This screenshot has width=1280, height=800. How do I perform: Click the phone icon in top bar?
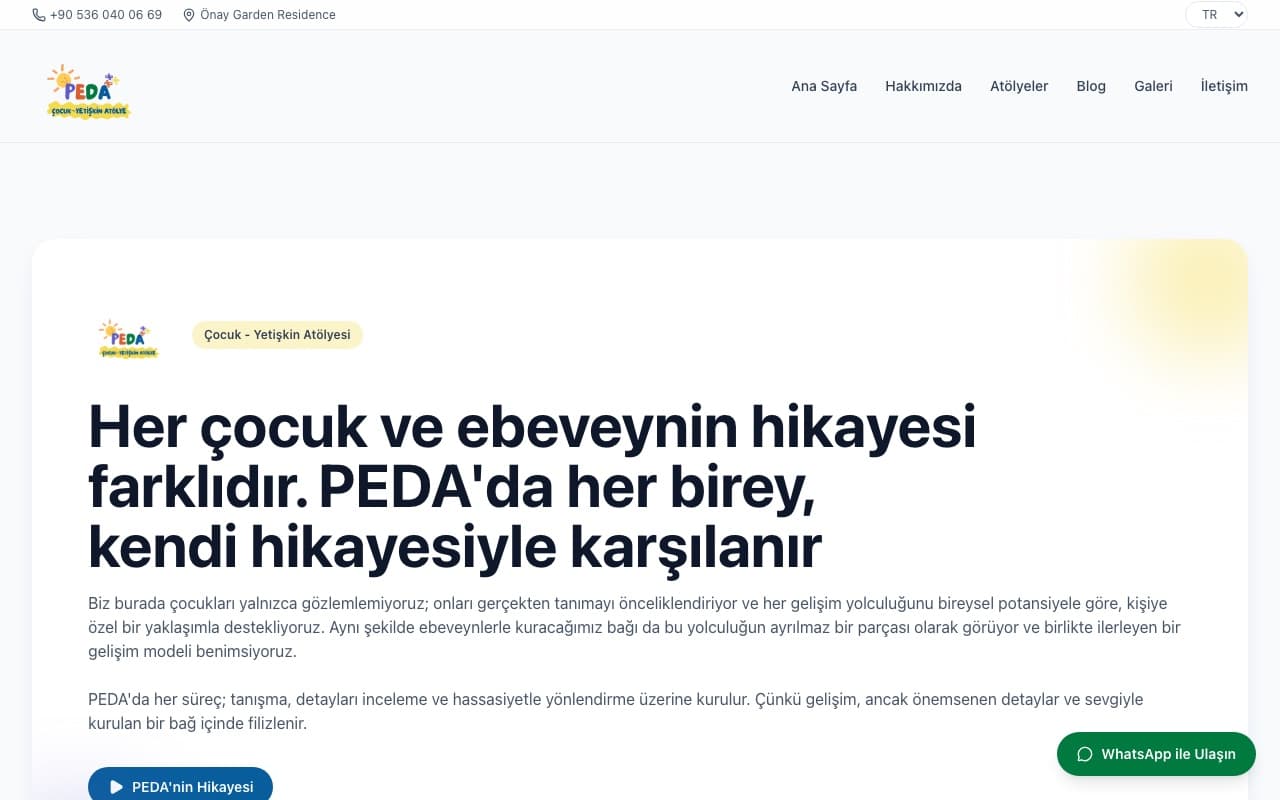[39, 15]
